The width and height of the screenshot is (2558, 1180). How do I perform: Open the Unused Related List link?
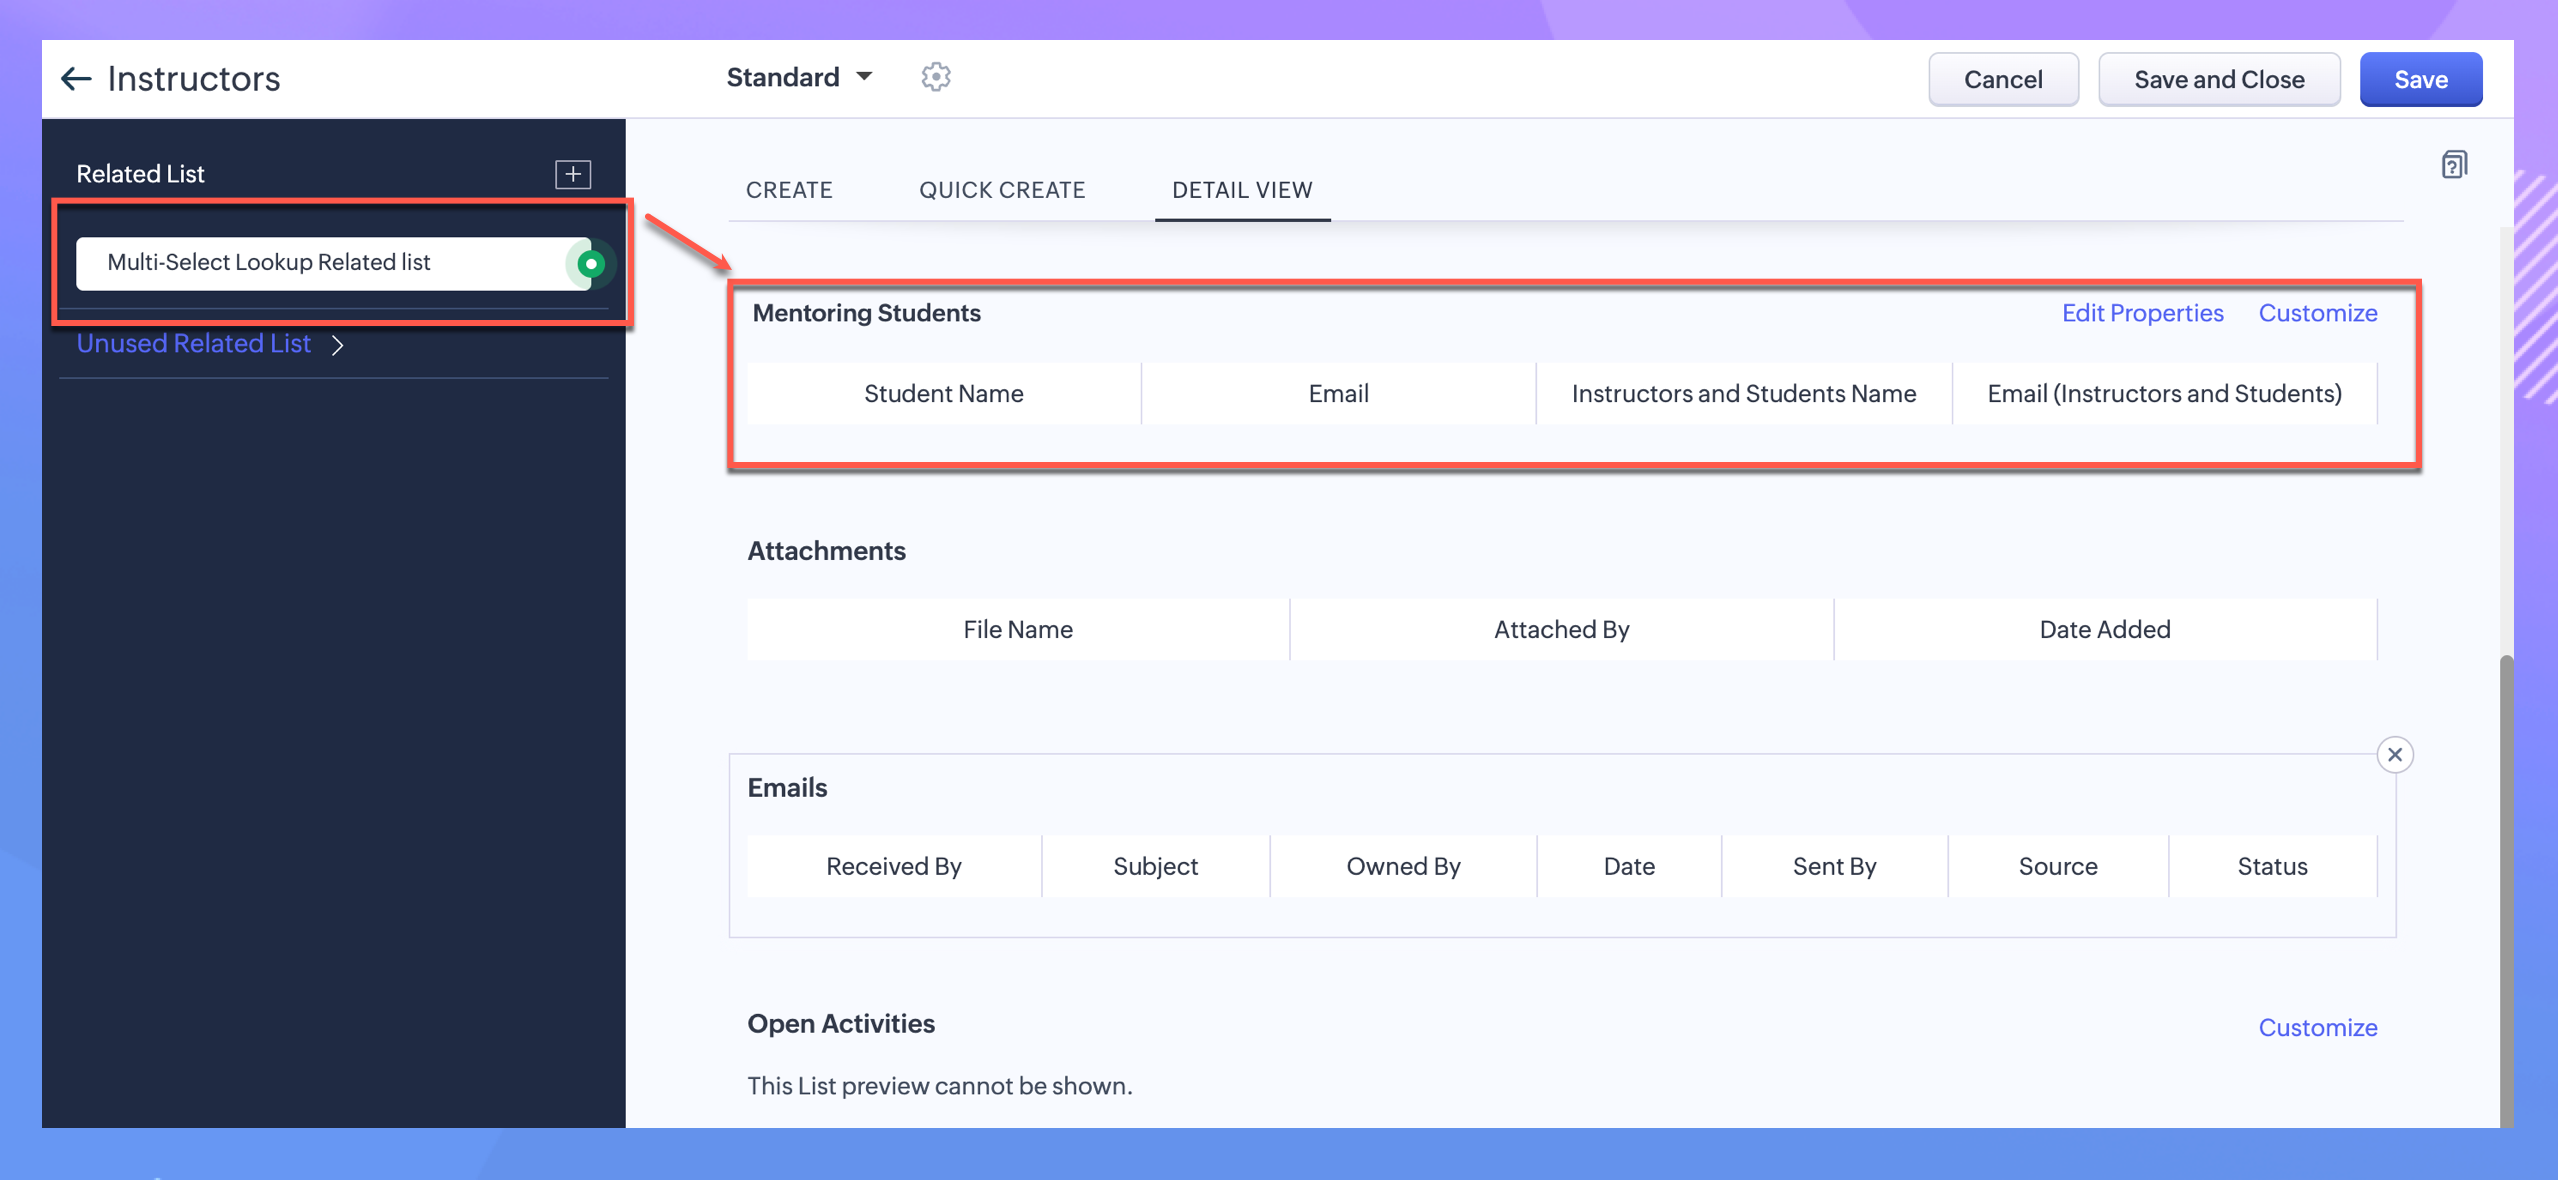194,343
